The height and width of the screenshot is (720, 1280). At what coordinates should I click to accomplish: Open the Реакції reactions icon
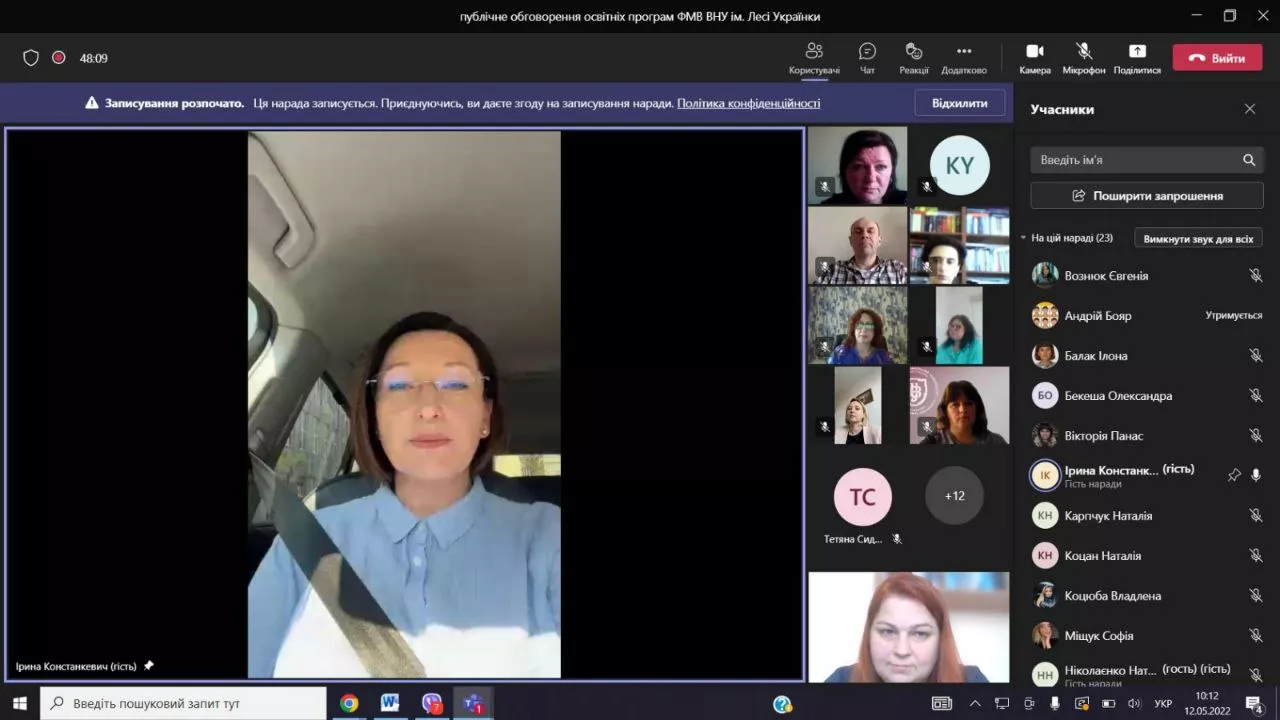point(913,52)
